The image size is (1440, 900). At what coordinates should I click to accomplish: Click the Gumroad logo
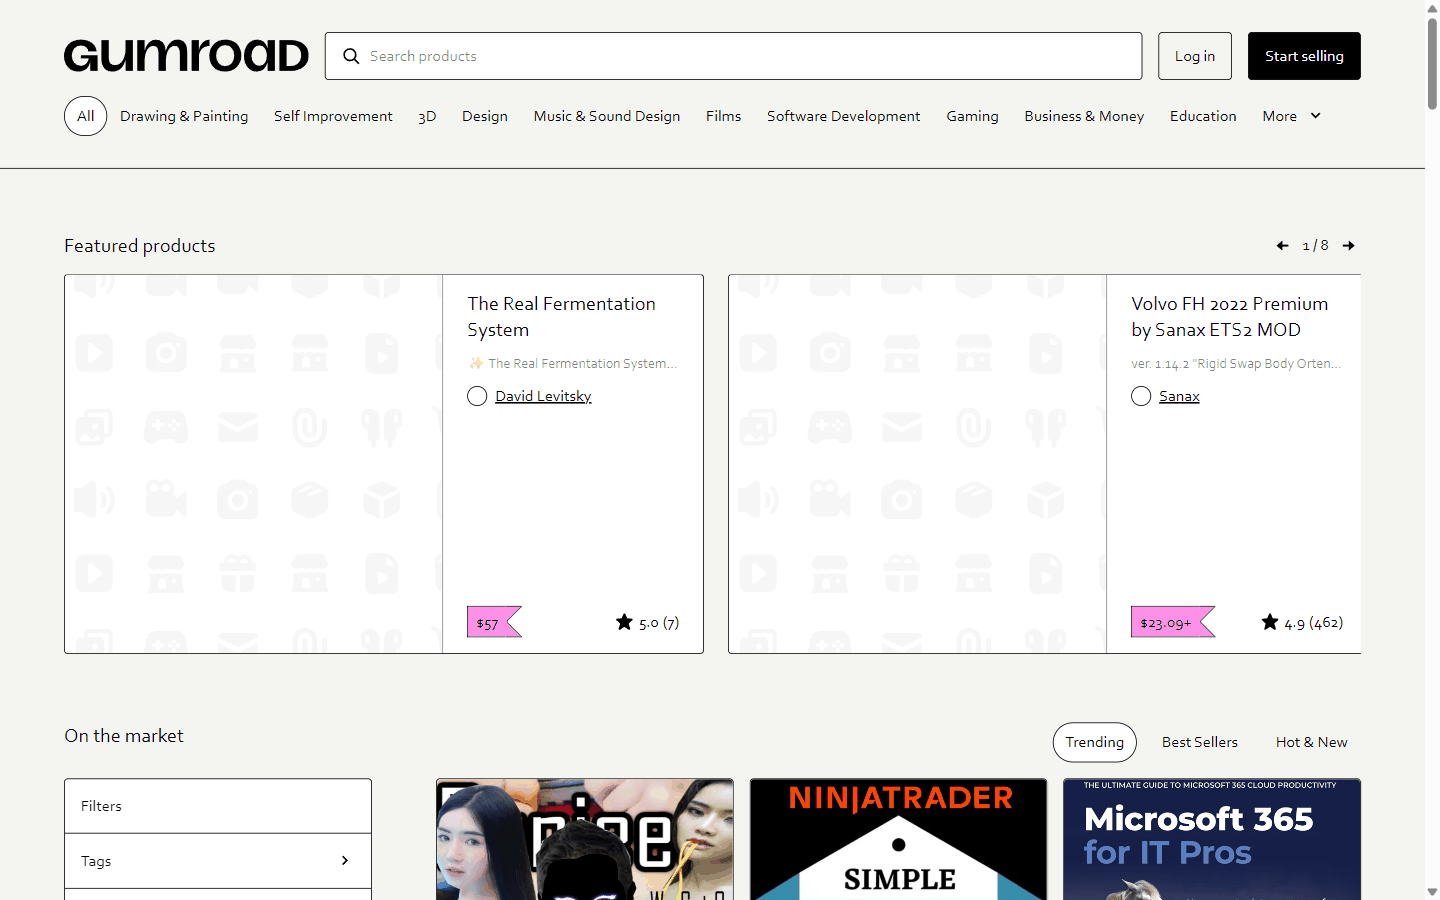coord(186,56)
